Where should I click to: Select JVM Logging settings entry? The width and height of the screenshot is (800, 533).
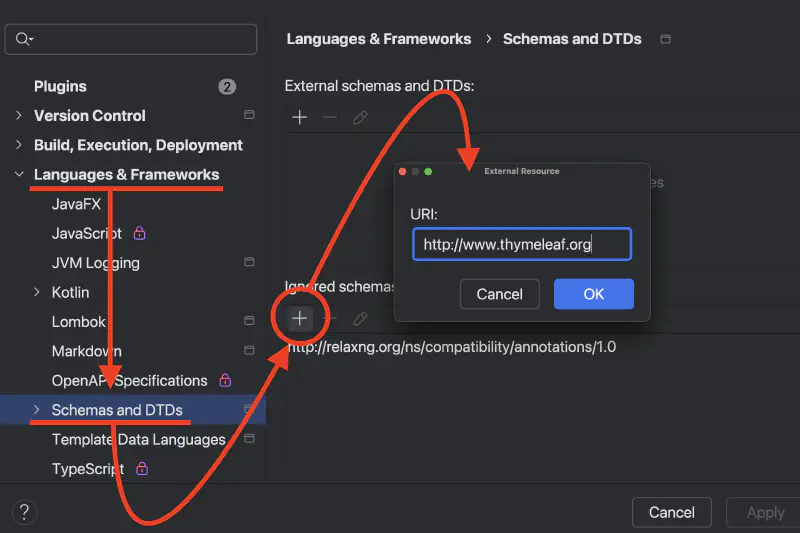pyautogui.click(x=95, y=263)
